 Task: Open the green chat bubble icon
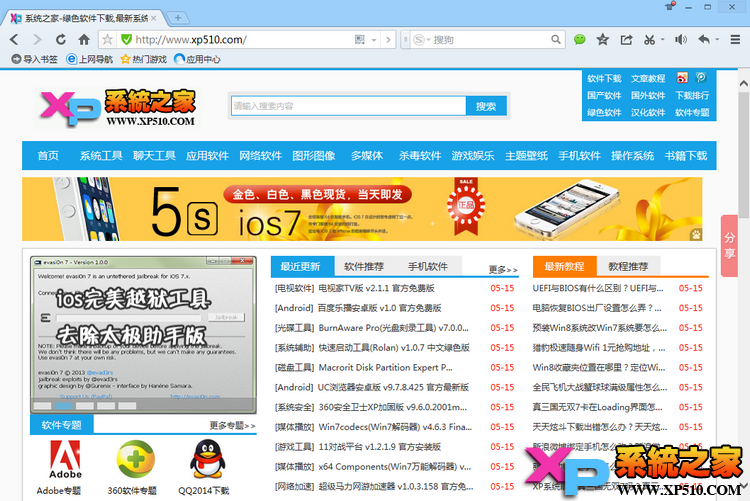tap(579, 39)
